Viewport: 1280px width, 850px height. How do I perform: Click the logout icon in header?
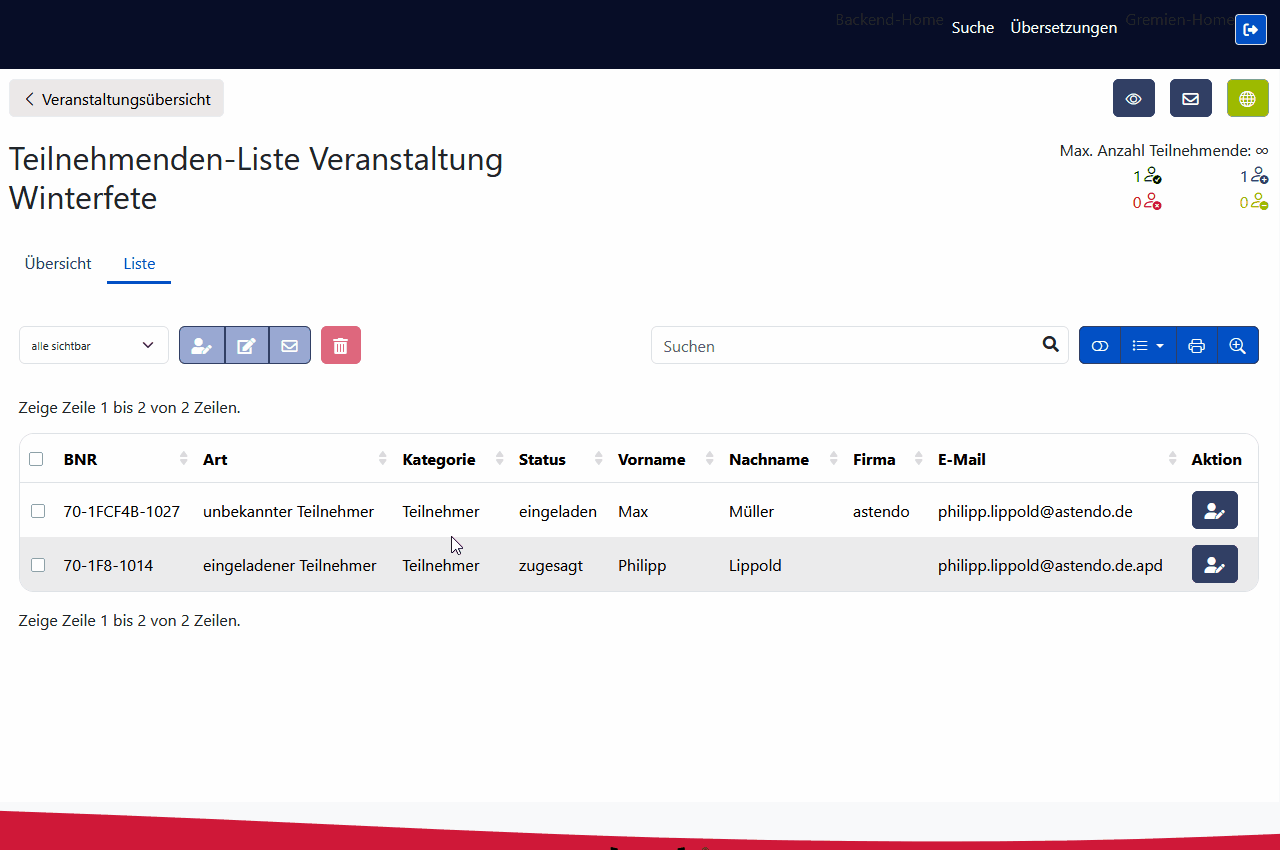click(1250, 29)
